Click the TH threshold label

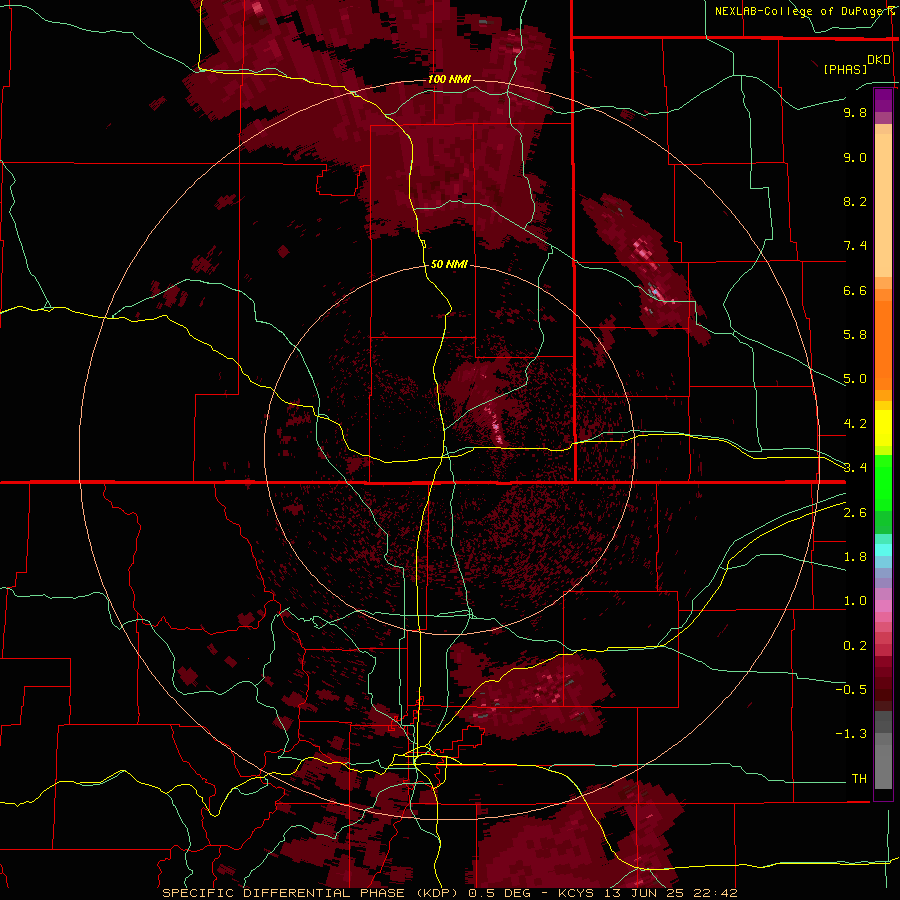[x=859, y=779]
